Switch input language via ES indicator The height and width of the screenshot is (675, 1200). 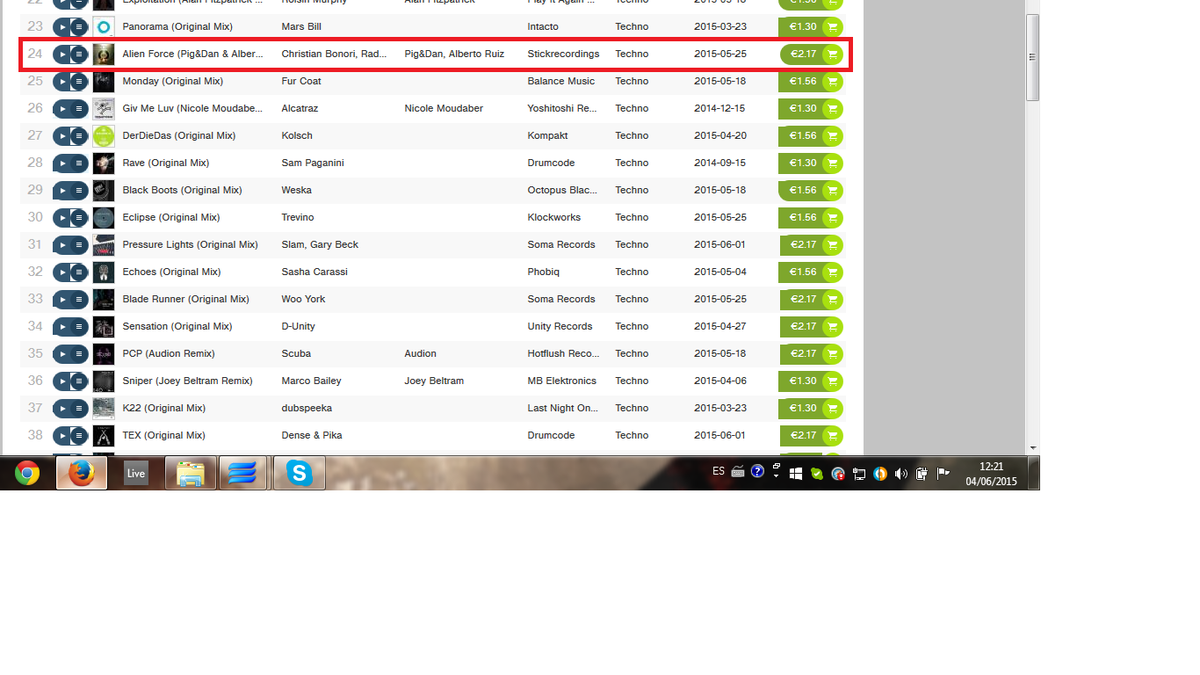point(718,471)
